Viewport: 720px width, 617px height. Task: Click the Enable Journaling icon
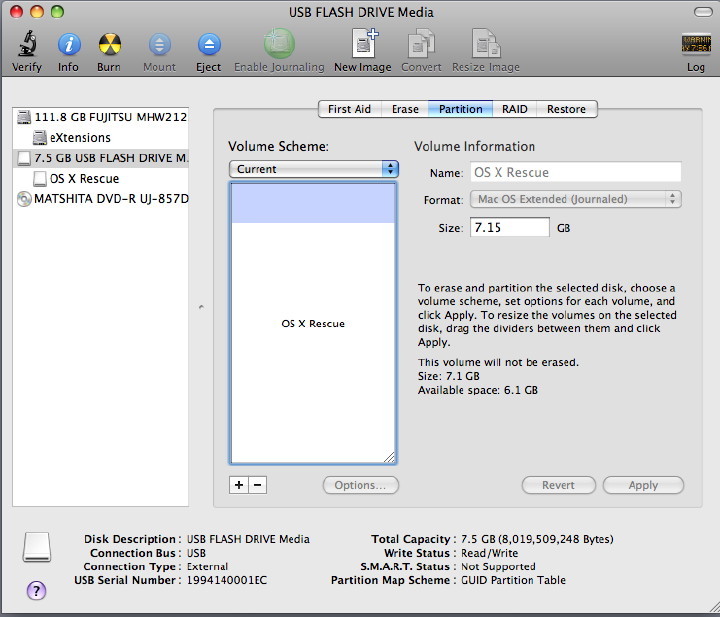pos(279,44)
